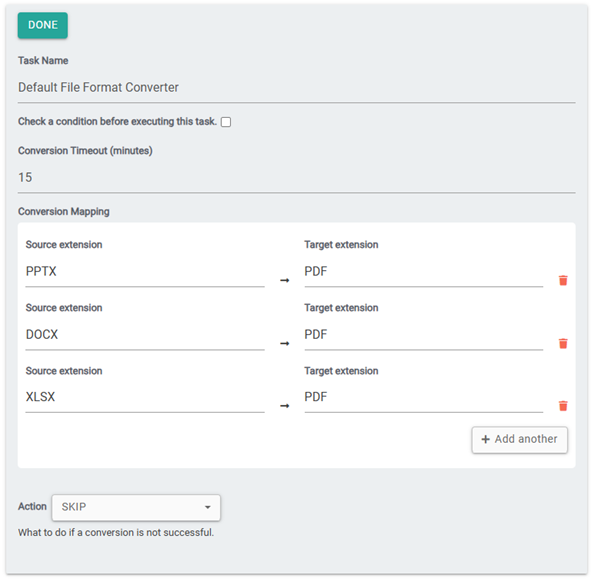Enable the condition check before executing checkbox
Viewport: 591px width, 579px height.
coord(226,122)
